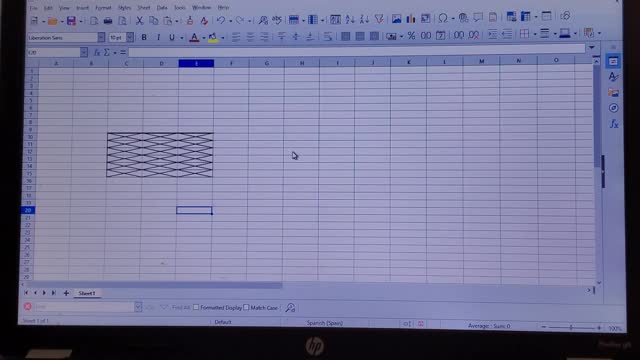
Task: Open the Underline style dropdown arrow
Action: (x=182, y=38)
